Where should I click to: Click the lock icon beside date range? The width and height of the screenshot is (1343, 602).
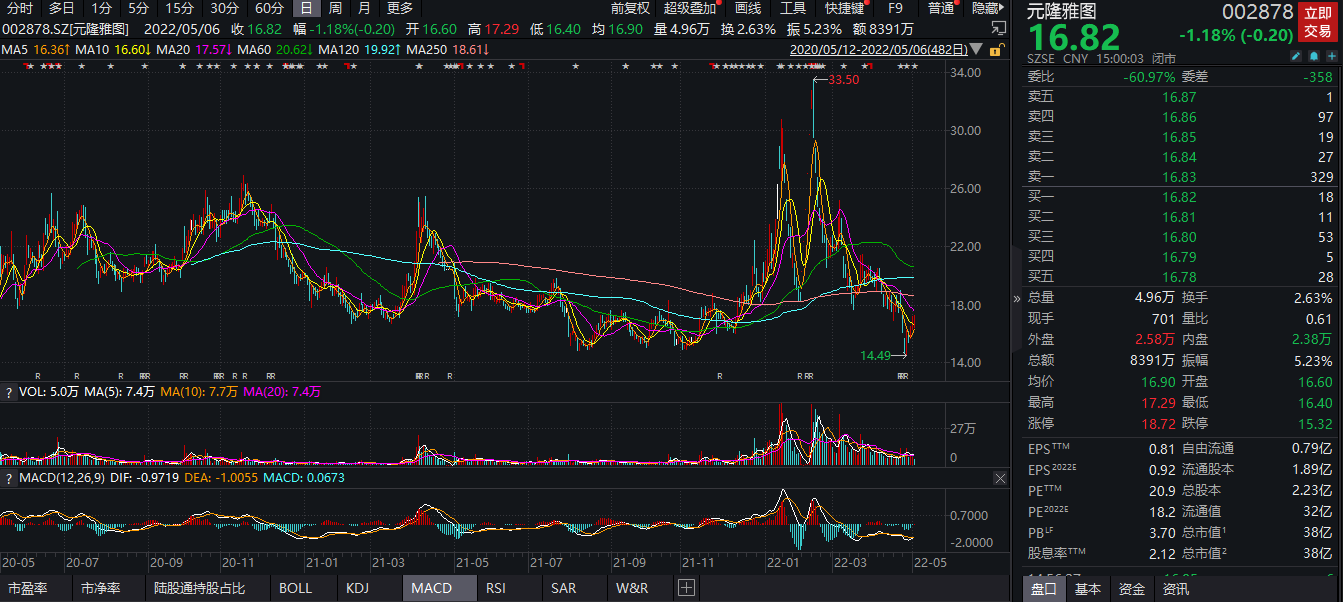point(995,49)
